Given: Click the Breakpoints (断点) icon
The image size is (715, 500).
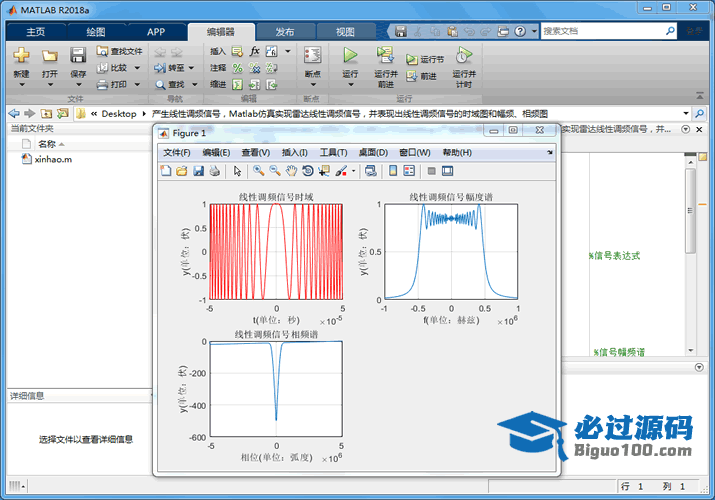Looking at the screenshot, I should pos(312,56).
